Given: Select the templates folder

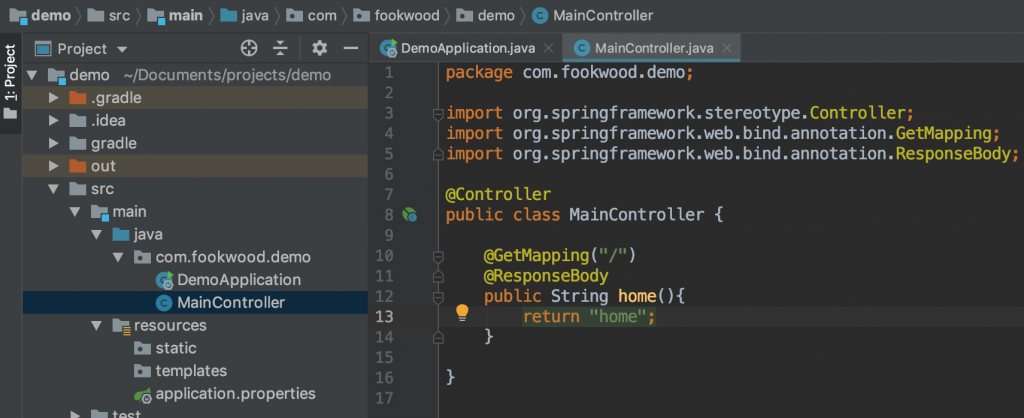Looking at the screenshot, I should pyautogui.click(x=190, y=371).
